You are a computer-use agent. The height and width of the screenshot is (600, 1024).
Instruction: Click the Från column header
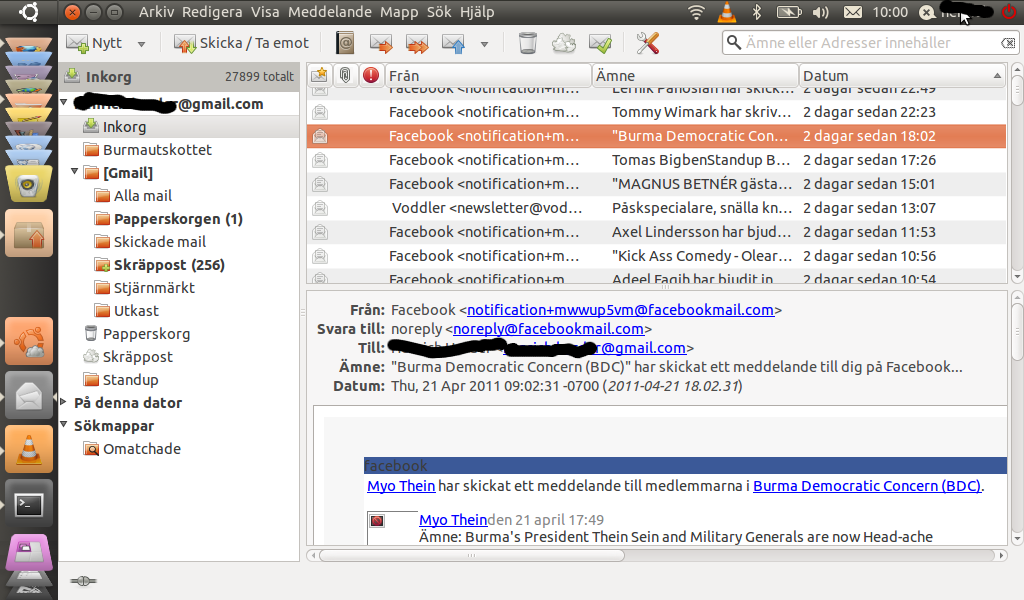coord(487,76)
